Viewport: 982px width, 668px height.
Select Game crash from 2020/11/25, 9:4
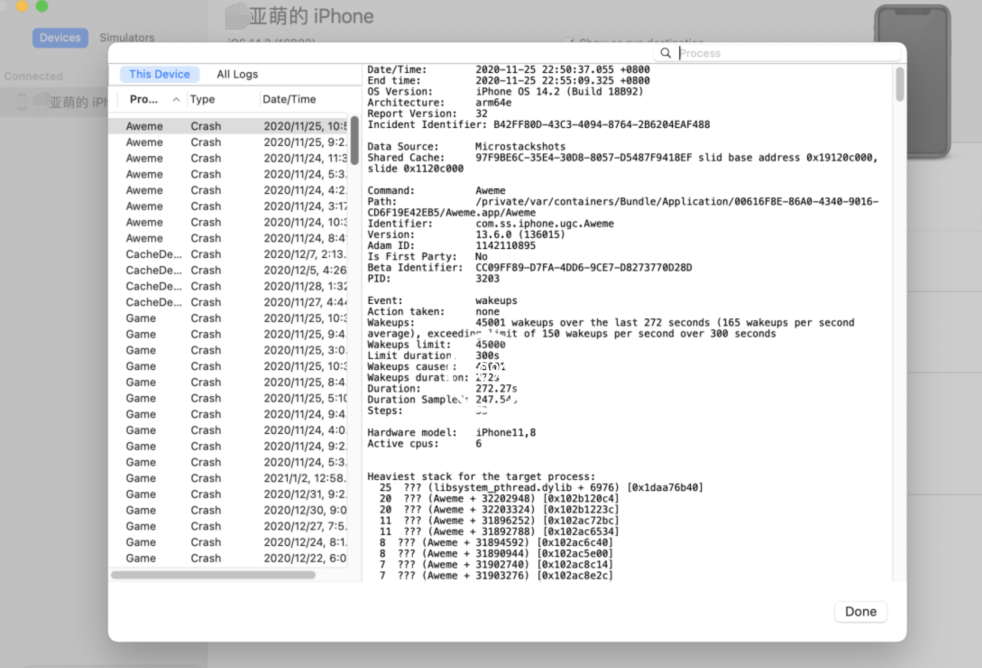[229, 334]
